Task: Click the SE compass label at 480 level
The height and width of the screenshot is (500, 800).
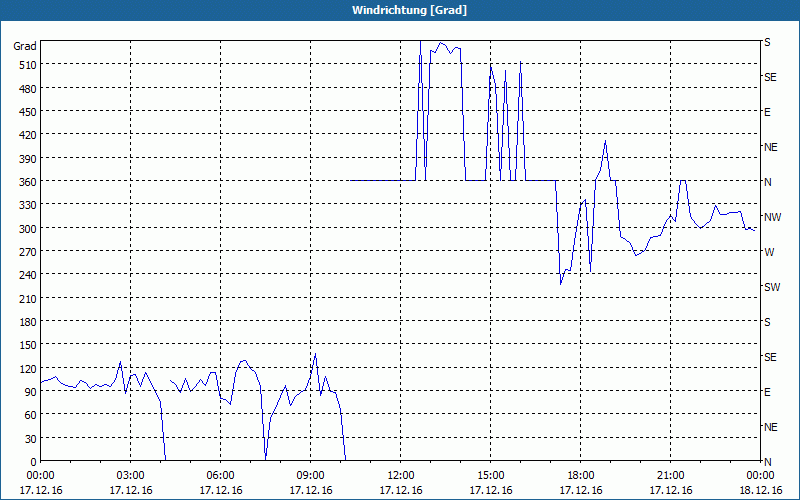Action: (770, 78)
